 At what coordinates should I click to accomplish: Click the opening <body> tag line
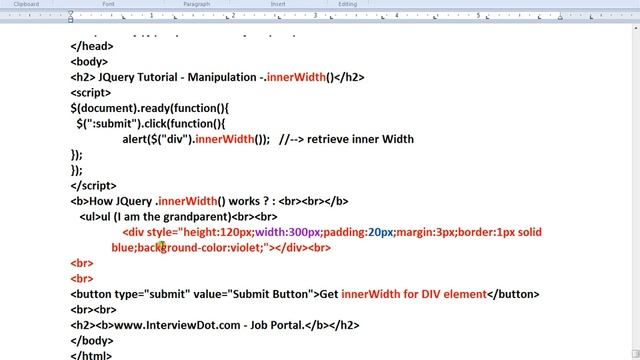[89, 62]
